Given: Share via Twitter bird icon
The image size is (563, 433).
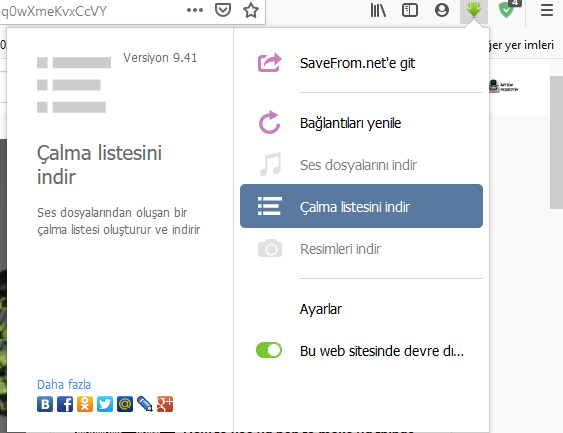Looking at the screenshot, I should pos(105,404).
